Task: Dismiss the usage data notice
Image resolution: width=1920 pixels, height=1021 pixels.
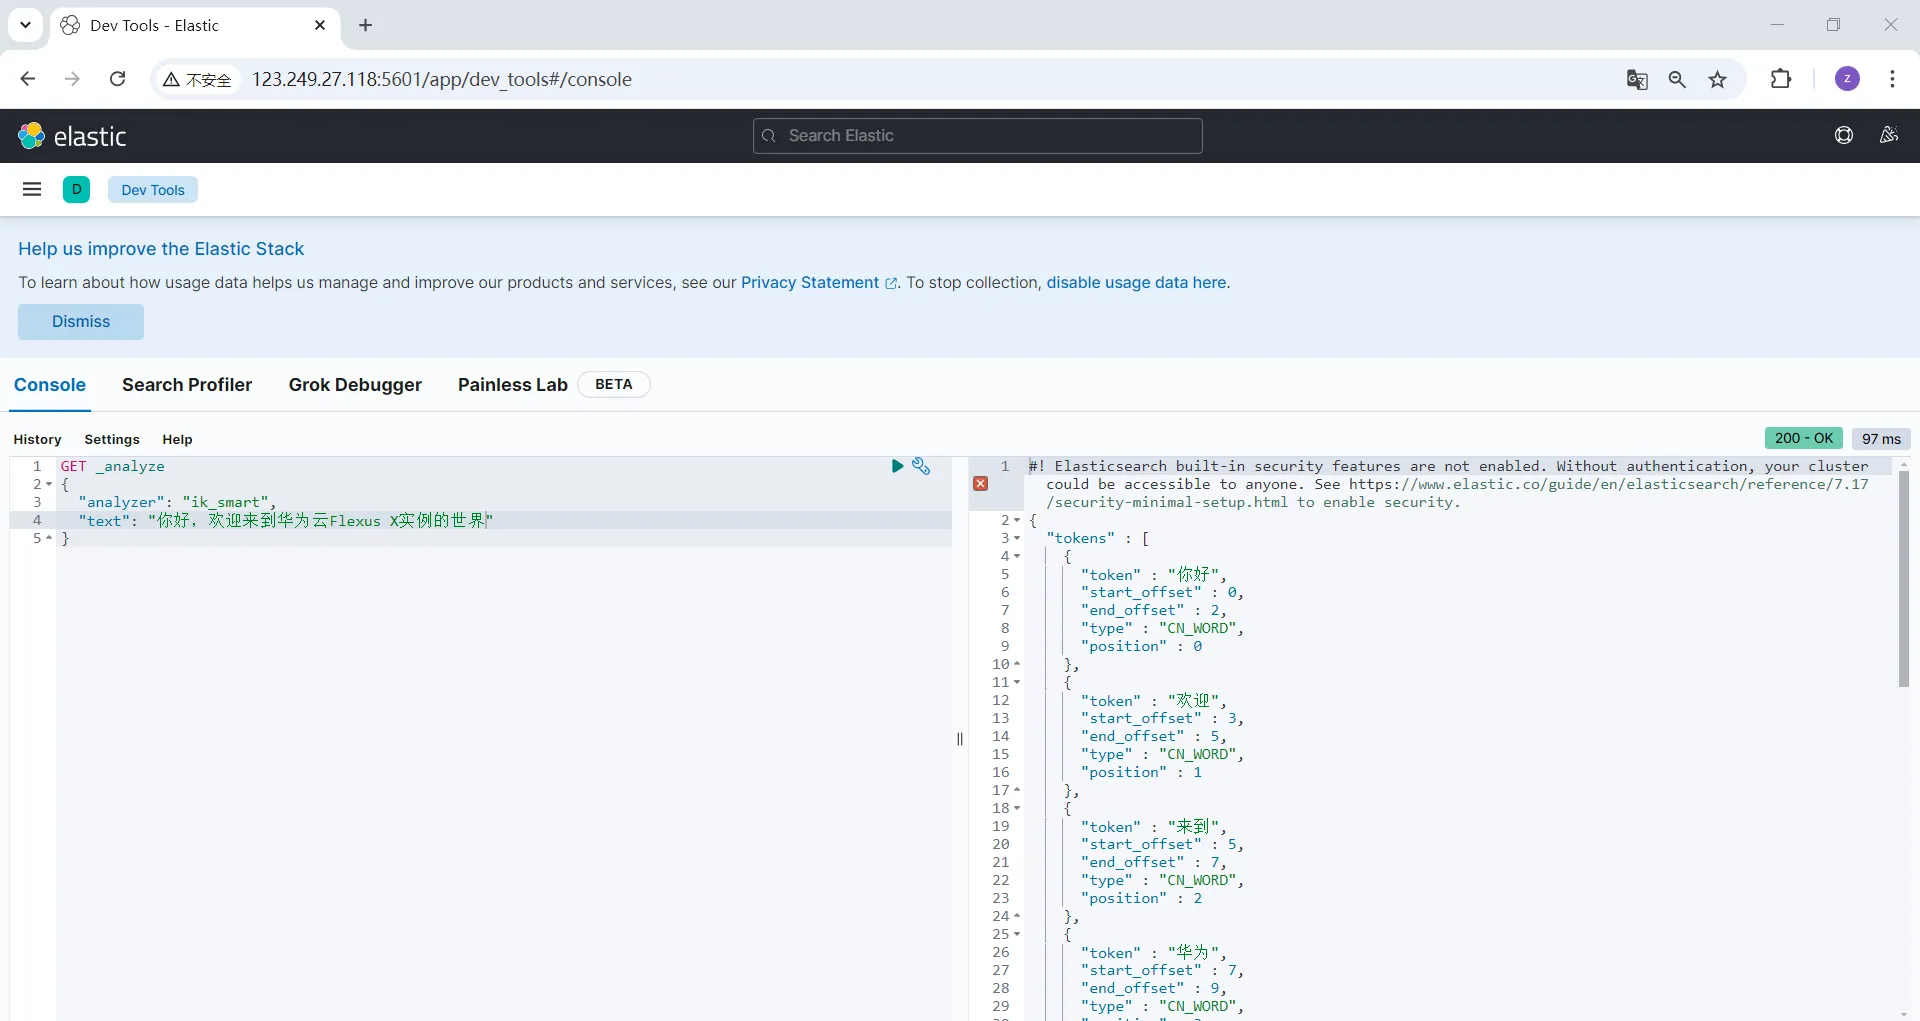Action: [x=81, y=322]
